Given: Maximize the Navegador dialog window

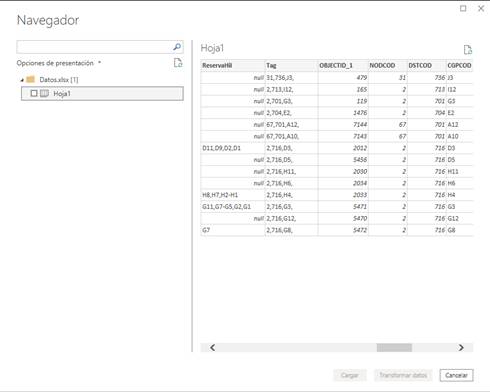Looking at the screenshot, I should [463, 9].
